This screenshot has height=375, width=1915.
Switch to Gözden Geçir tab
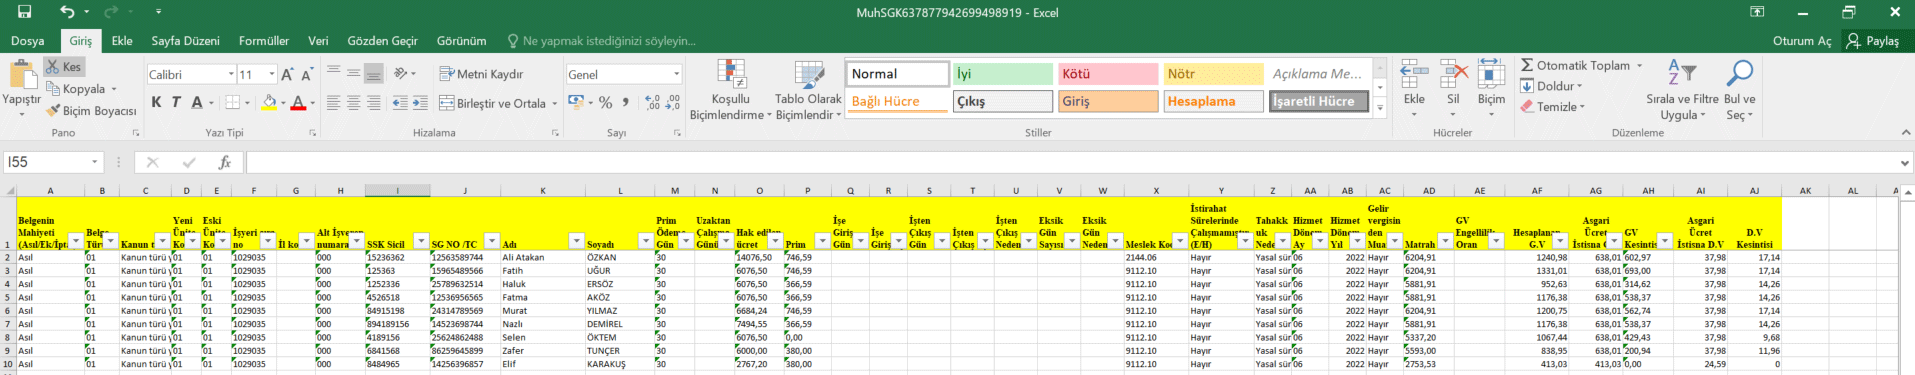(x=382, y=41)
